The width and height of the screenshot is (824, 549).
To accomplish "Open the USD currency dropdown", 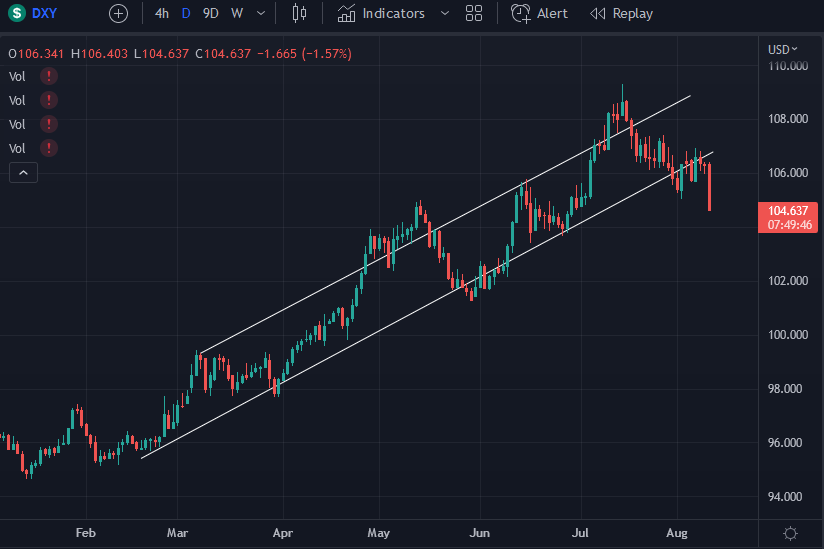I will [x=782, y=49].
